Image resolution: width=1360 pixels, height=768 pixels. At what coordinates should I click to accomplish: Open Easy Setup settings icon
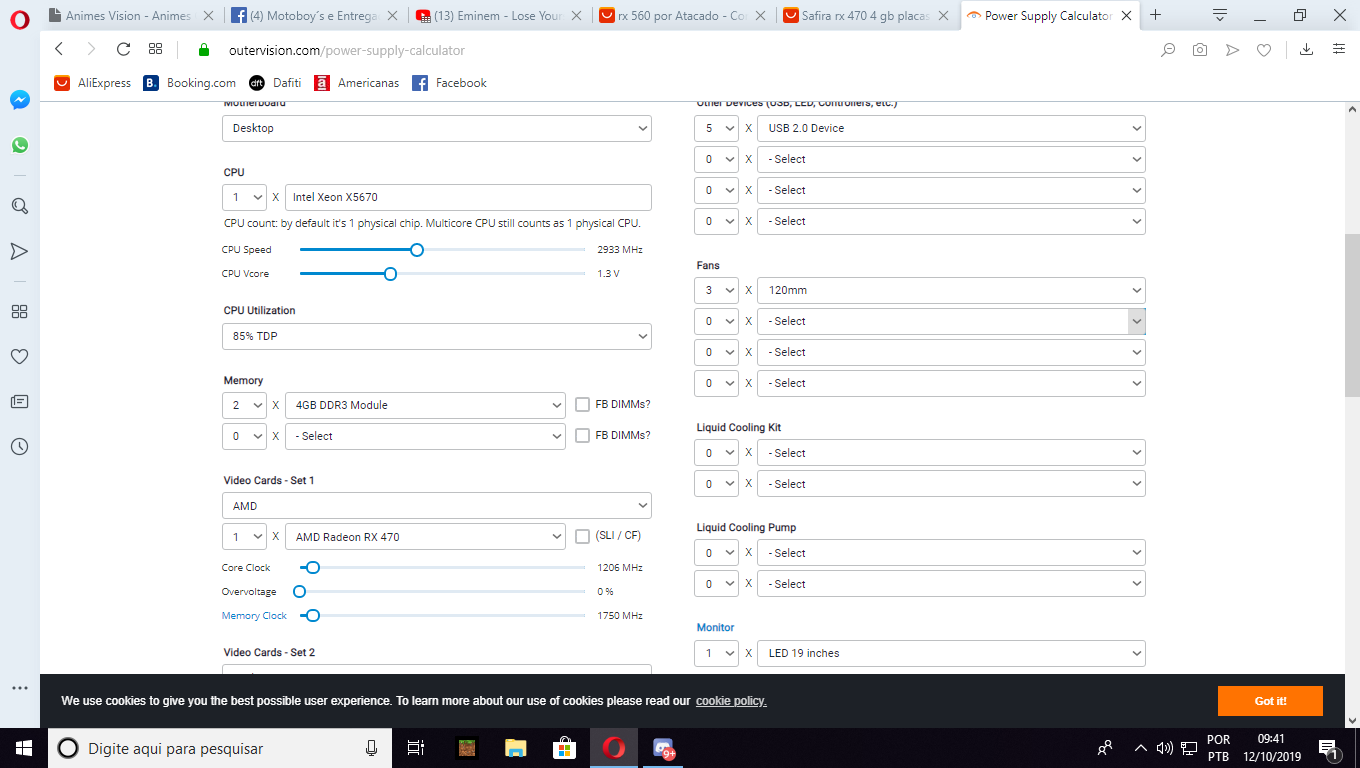coord(1339,50)
